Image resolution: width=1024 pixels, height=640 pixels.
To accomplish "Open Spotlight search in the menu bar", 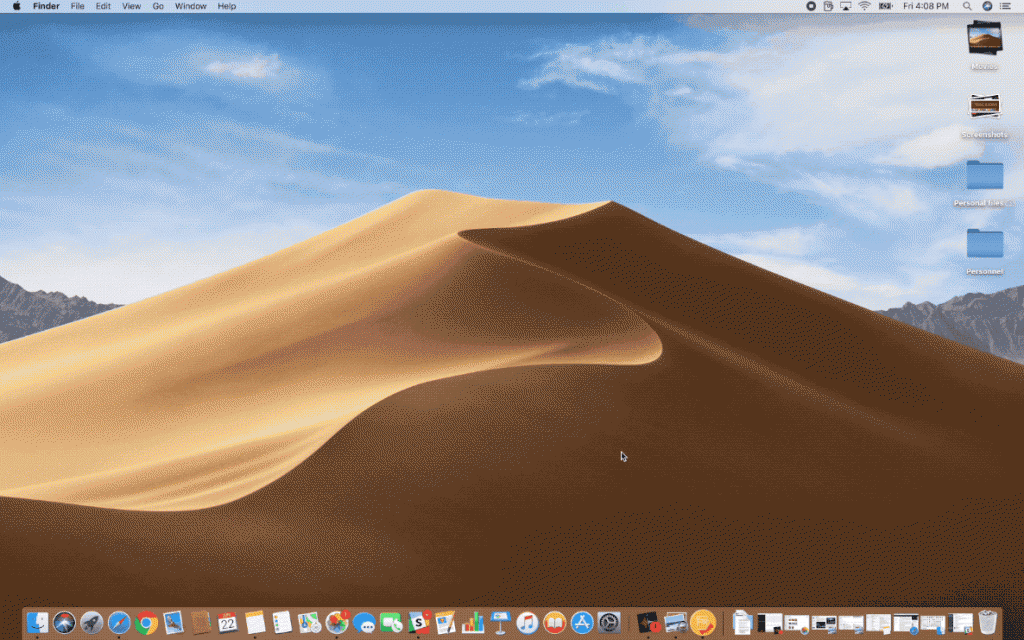I will click(x=966, y=6).
